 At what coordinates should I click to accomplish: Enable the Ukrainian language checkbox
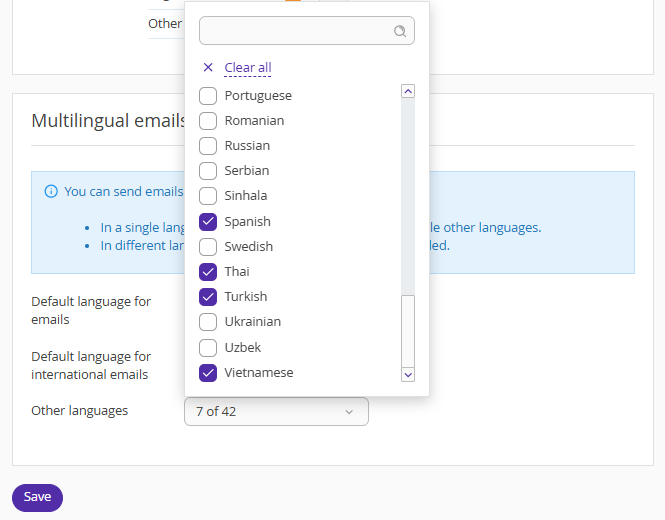tap(208, 322)
